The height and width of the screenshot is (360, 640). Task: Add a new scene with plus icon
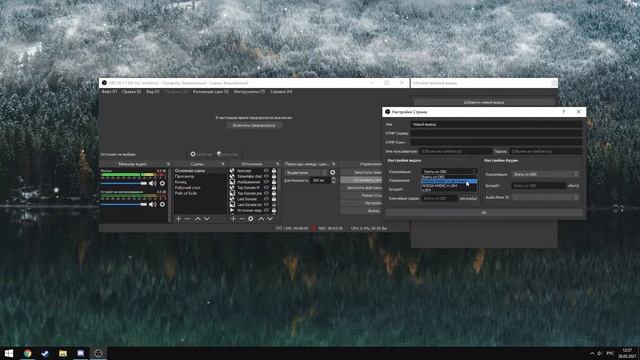click(x=178, y=219)
